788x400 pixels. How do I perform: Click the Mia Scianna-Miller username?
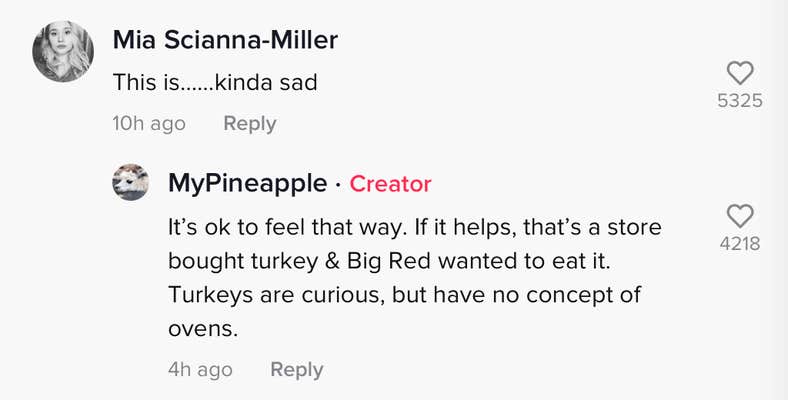(225, 40)
